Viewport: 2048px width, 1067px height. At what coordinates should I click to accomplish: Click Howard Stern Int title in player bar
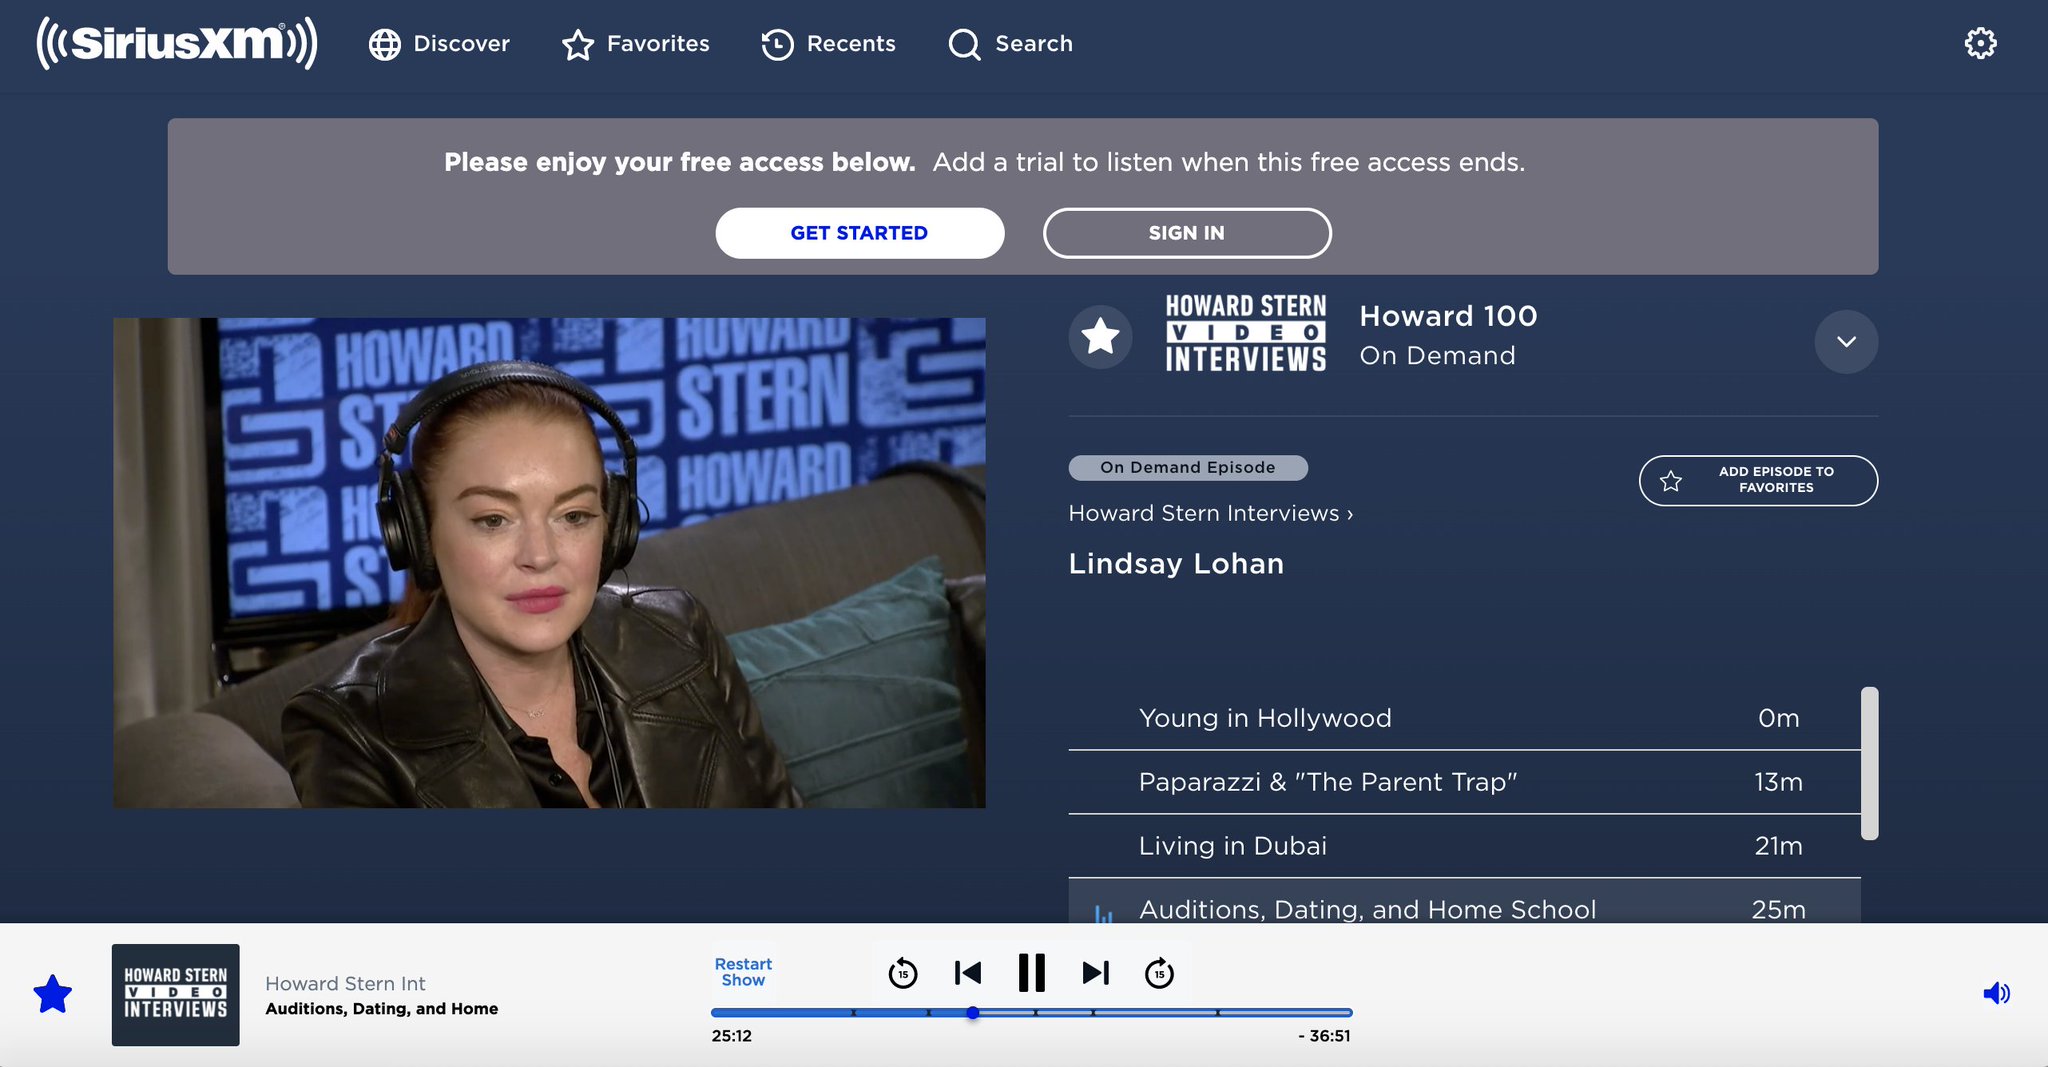pyautogui.click(x=345, y=984)
